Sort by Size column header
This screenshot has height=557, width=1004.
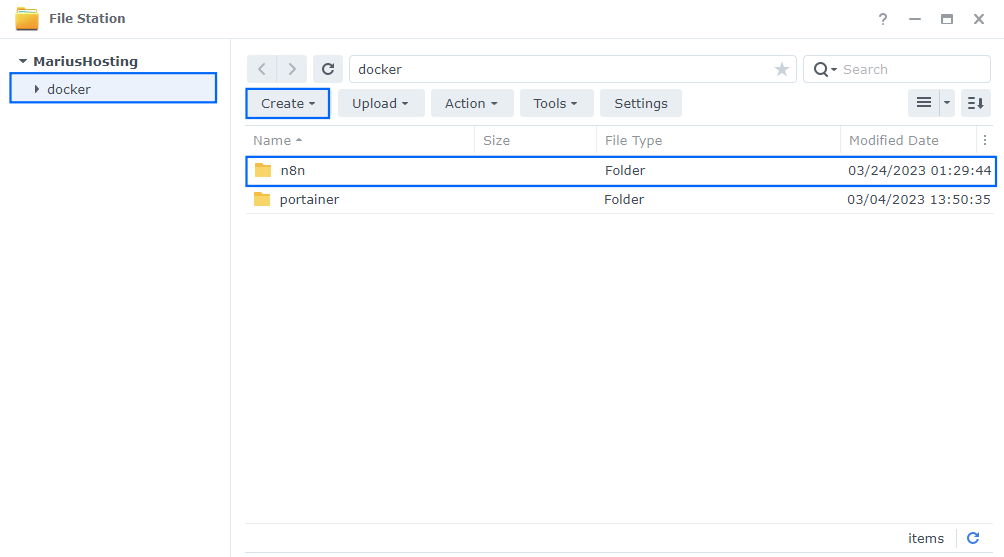click(535, 140)
